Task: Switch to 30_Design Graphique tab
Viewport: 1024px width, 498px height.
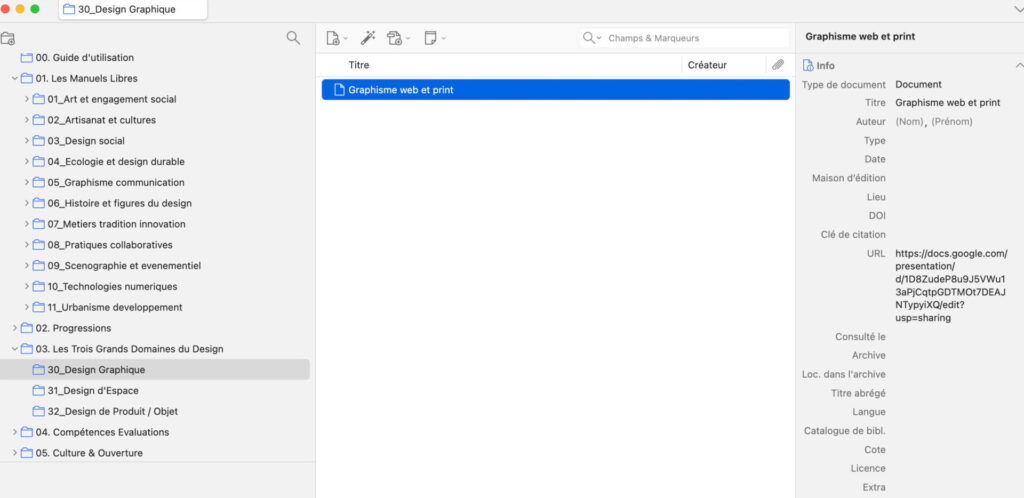Action: tap(133, 9)
